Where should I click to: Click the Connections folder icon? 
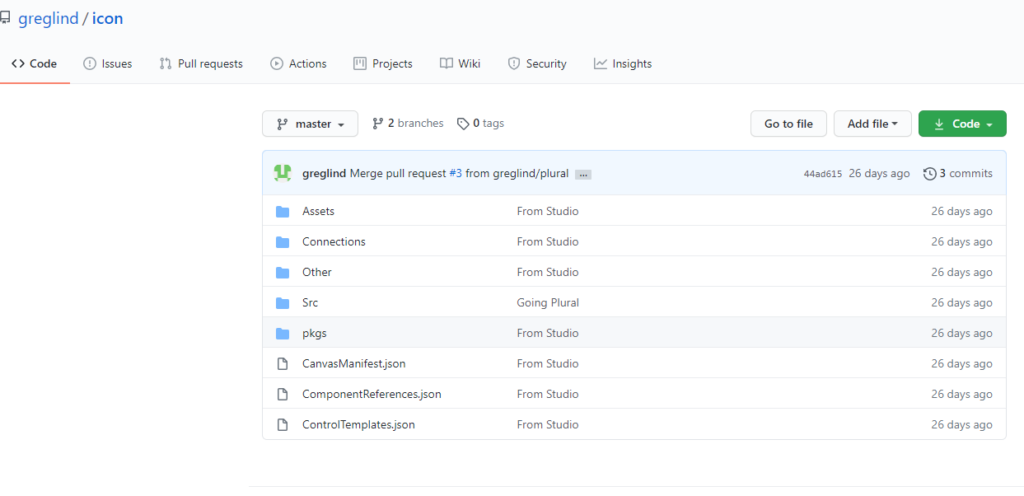[x=282, y=242]
